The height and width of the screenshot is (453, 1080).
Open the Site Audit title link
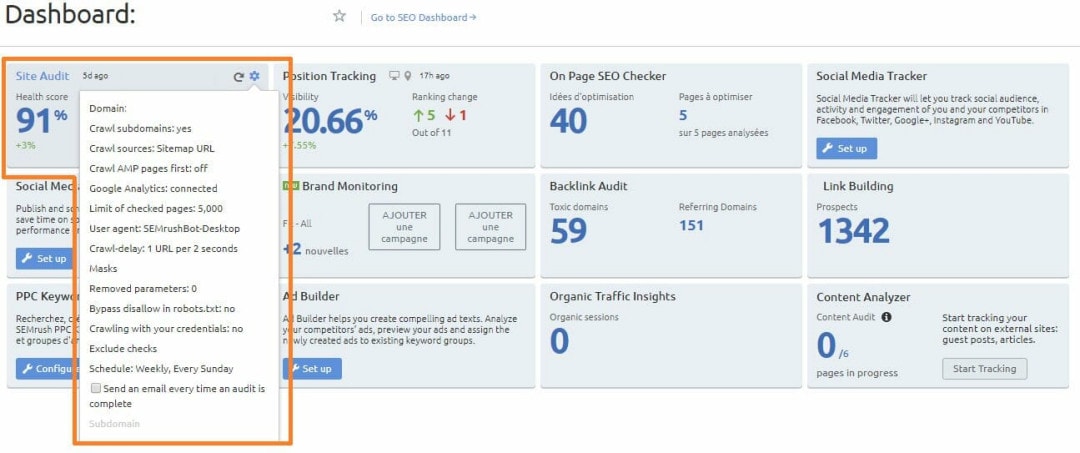tap(44, 76)
